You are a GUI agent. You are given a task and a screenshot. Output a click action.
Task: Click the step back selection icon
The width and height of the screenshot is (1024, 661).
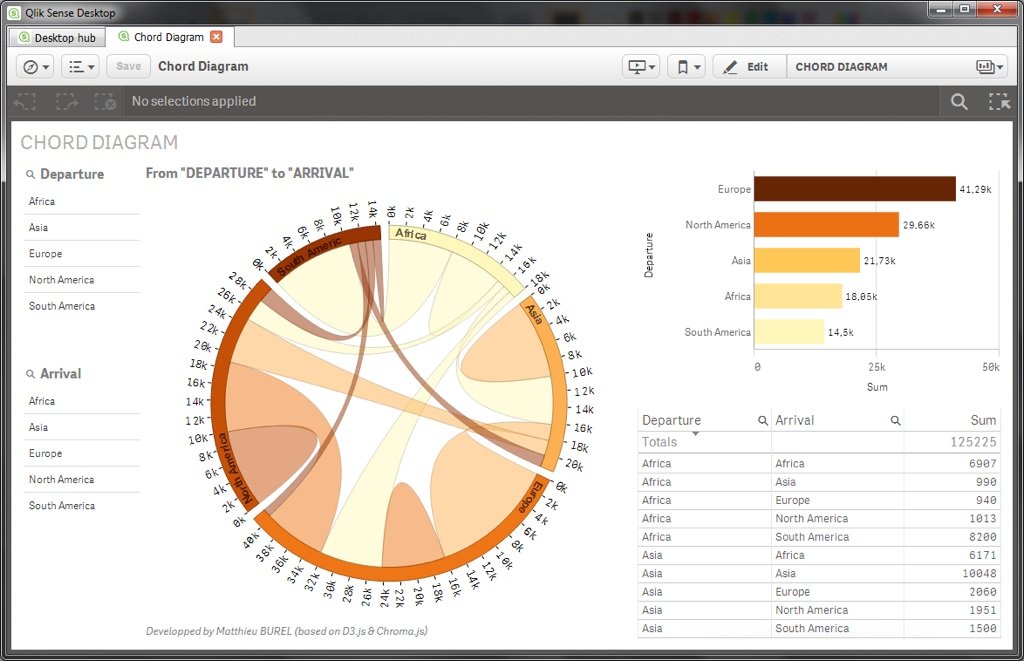tap(26, 101)
